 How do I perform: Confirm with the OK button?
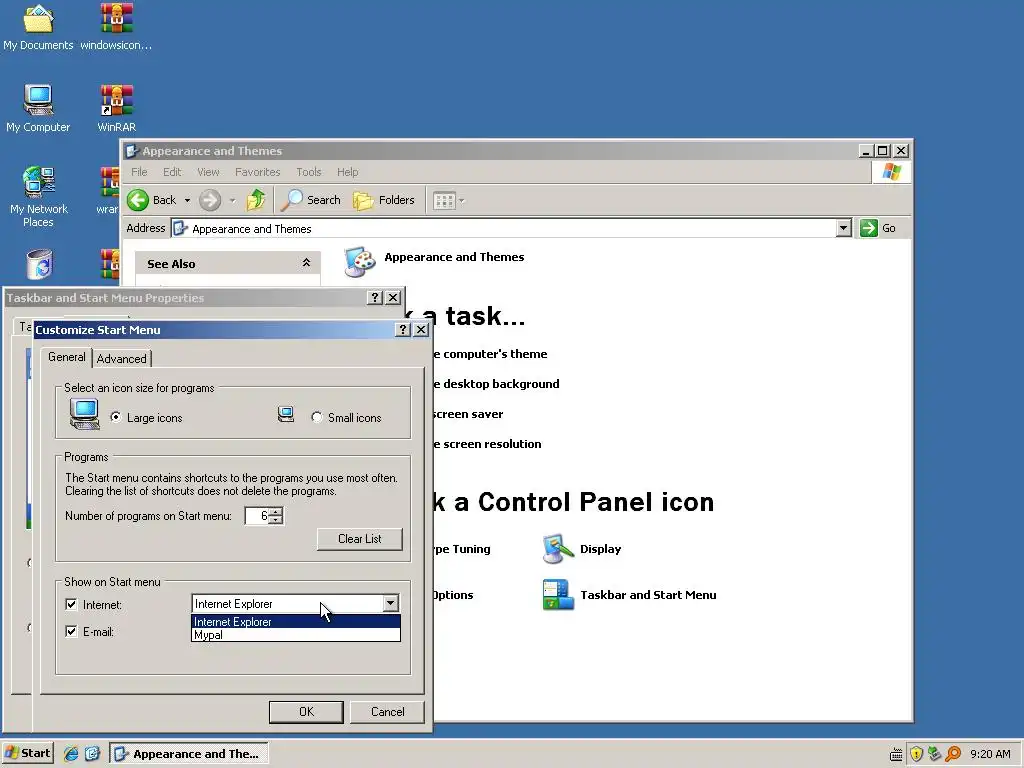[306, 712]
